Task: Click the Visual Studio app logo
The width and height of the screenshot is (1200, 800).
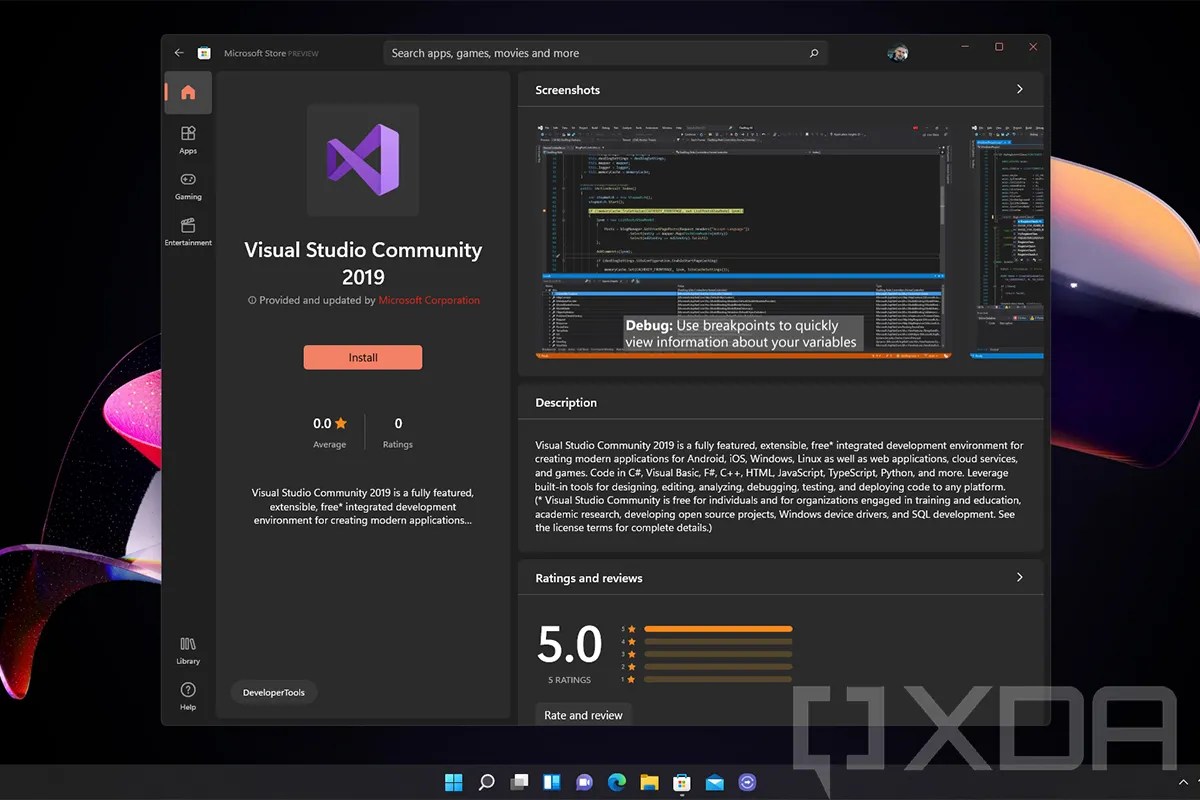Action: tap(363, 160)
